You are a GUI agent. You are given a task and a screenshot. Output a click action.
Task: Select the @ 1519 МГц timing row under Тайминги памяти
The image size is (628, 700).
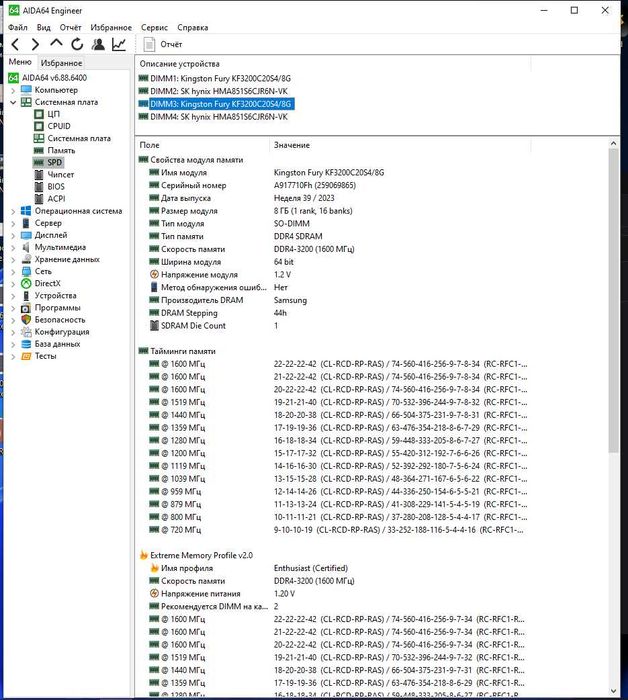pos(333,402)
